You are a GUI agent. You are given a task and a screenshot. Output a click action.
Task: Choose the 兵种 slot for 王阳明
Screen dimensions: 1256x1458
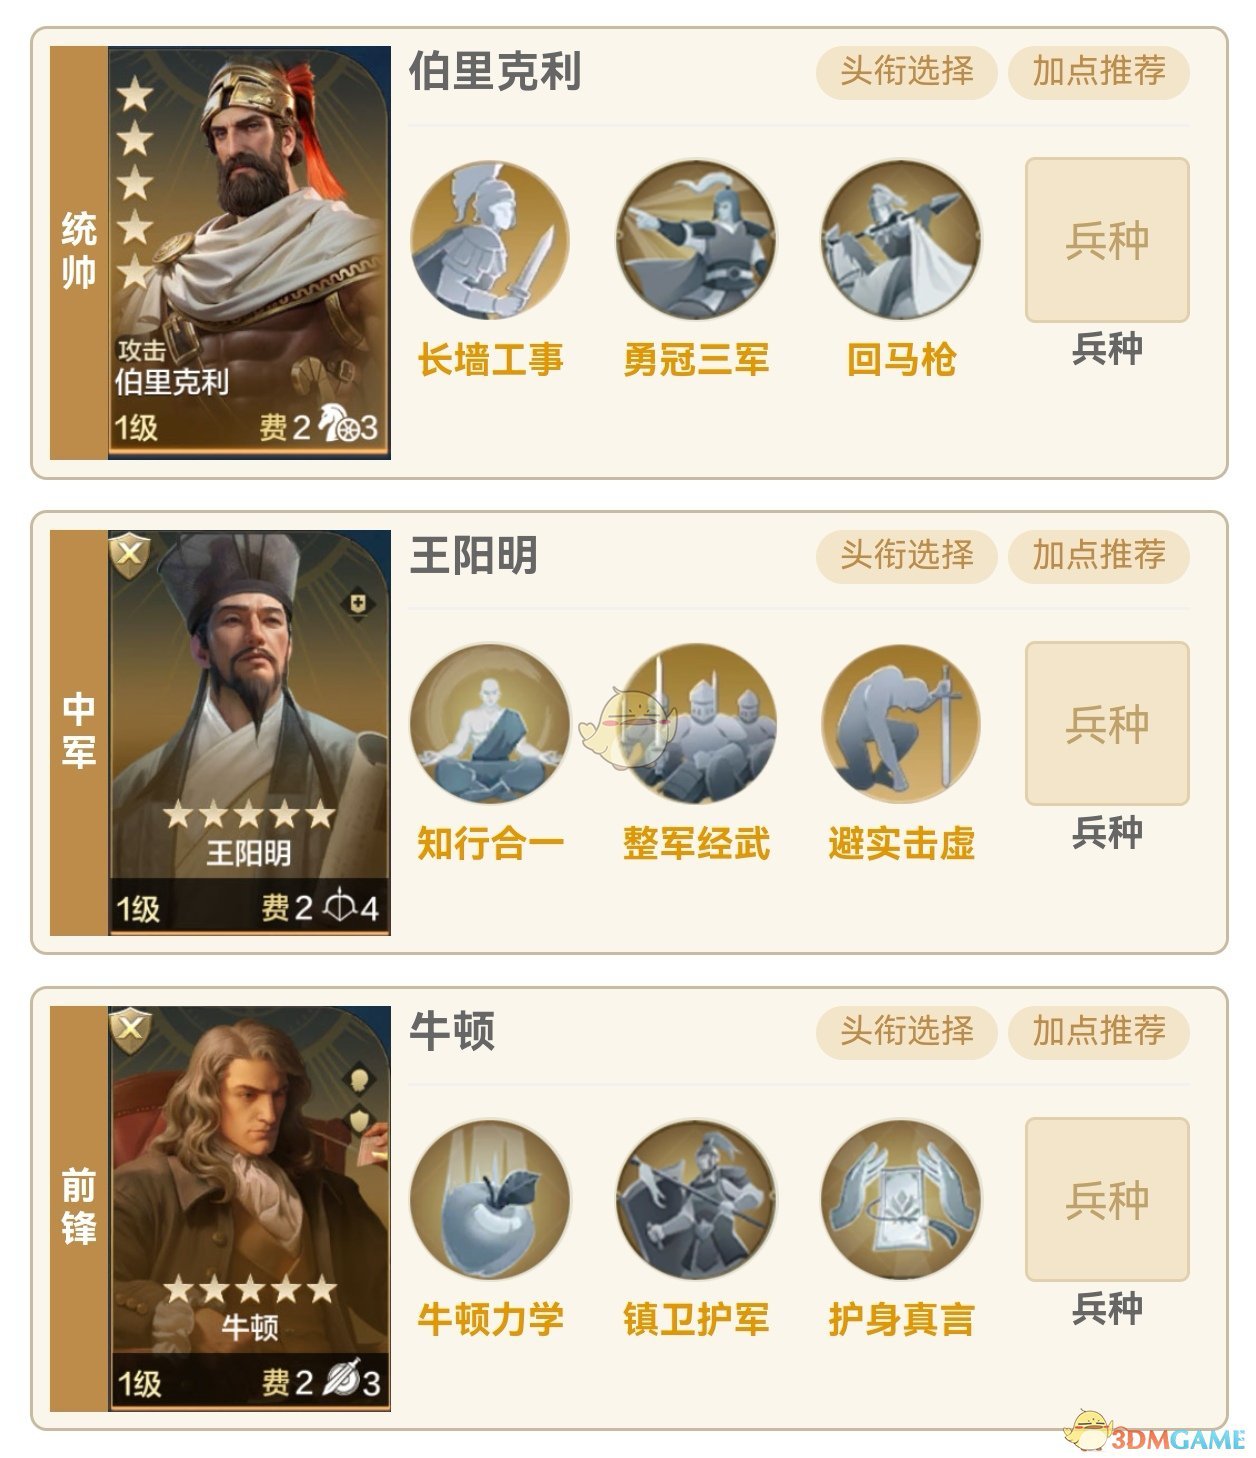pyautogui.click(x=1107, y=723)
